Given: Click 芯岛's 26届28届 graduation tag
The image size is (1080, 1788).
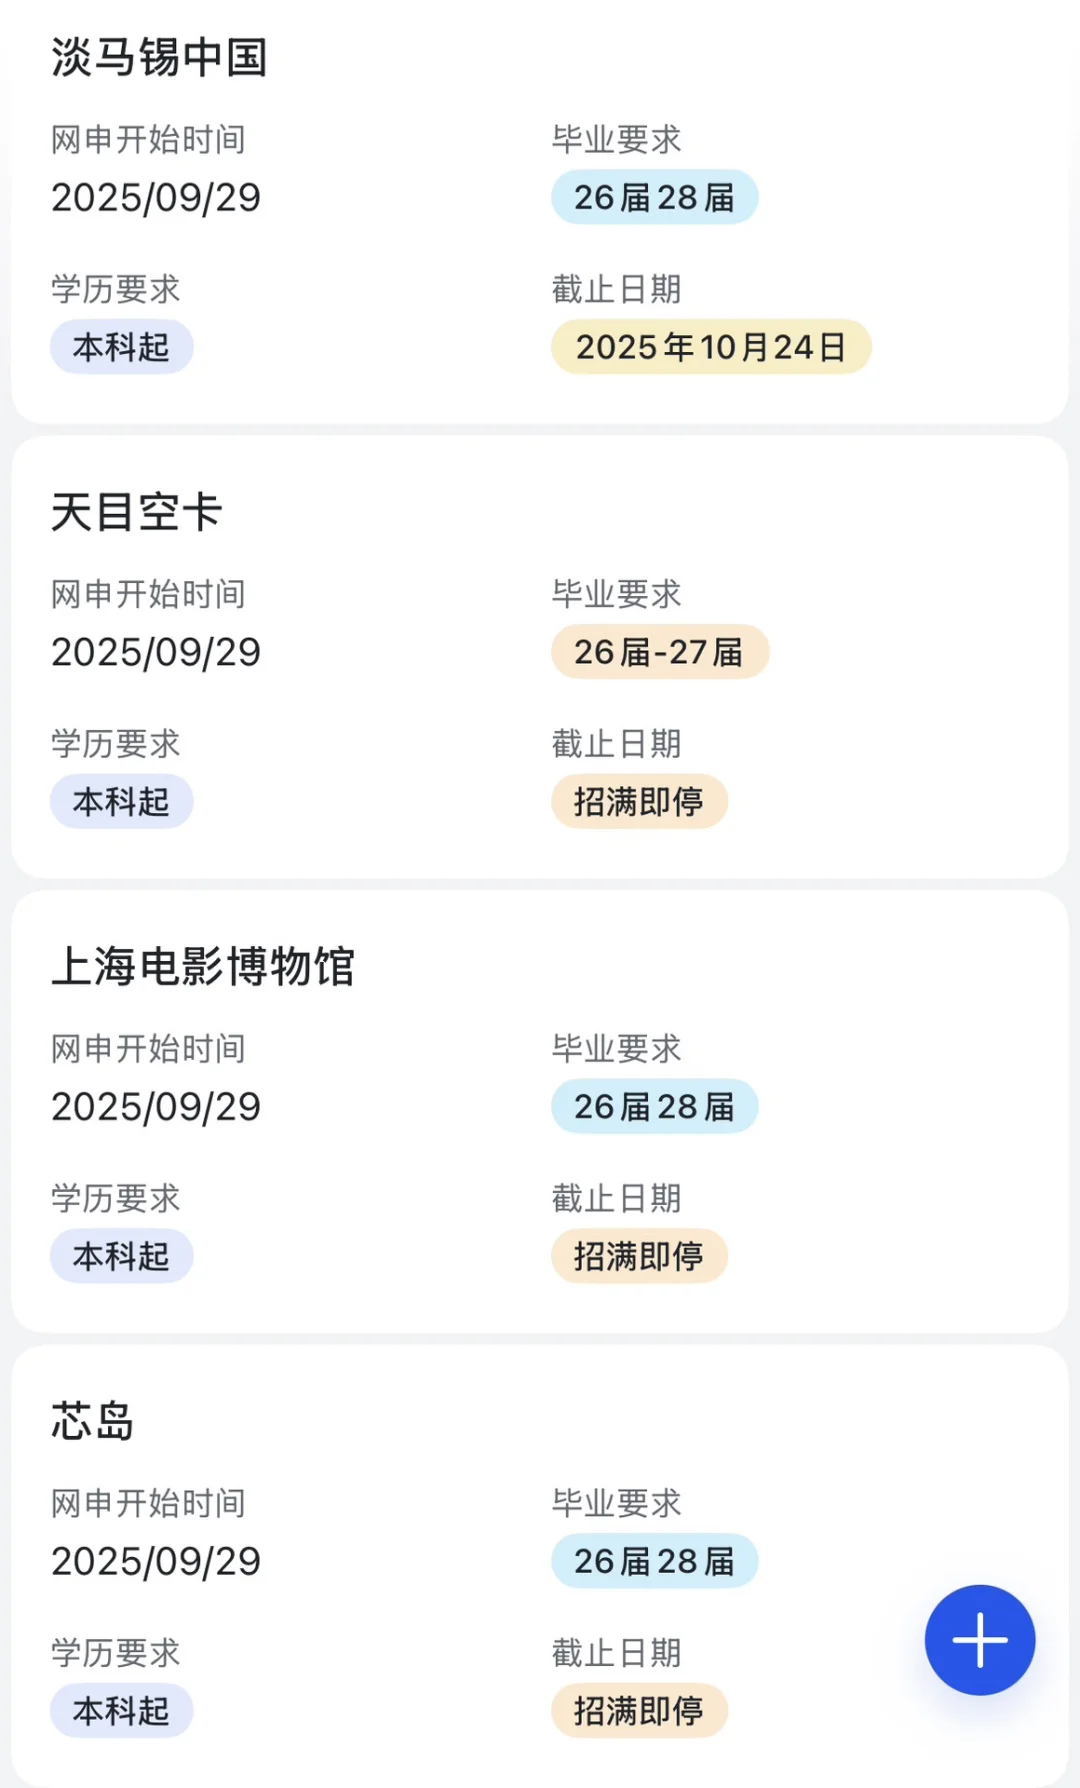Looking at the screenshot, I should coord(655,1561).
